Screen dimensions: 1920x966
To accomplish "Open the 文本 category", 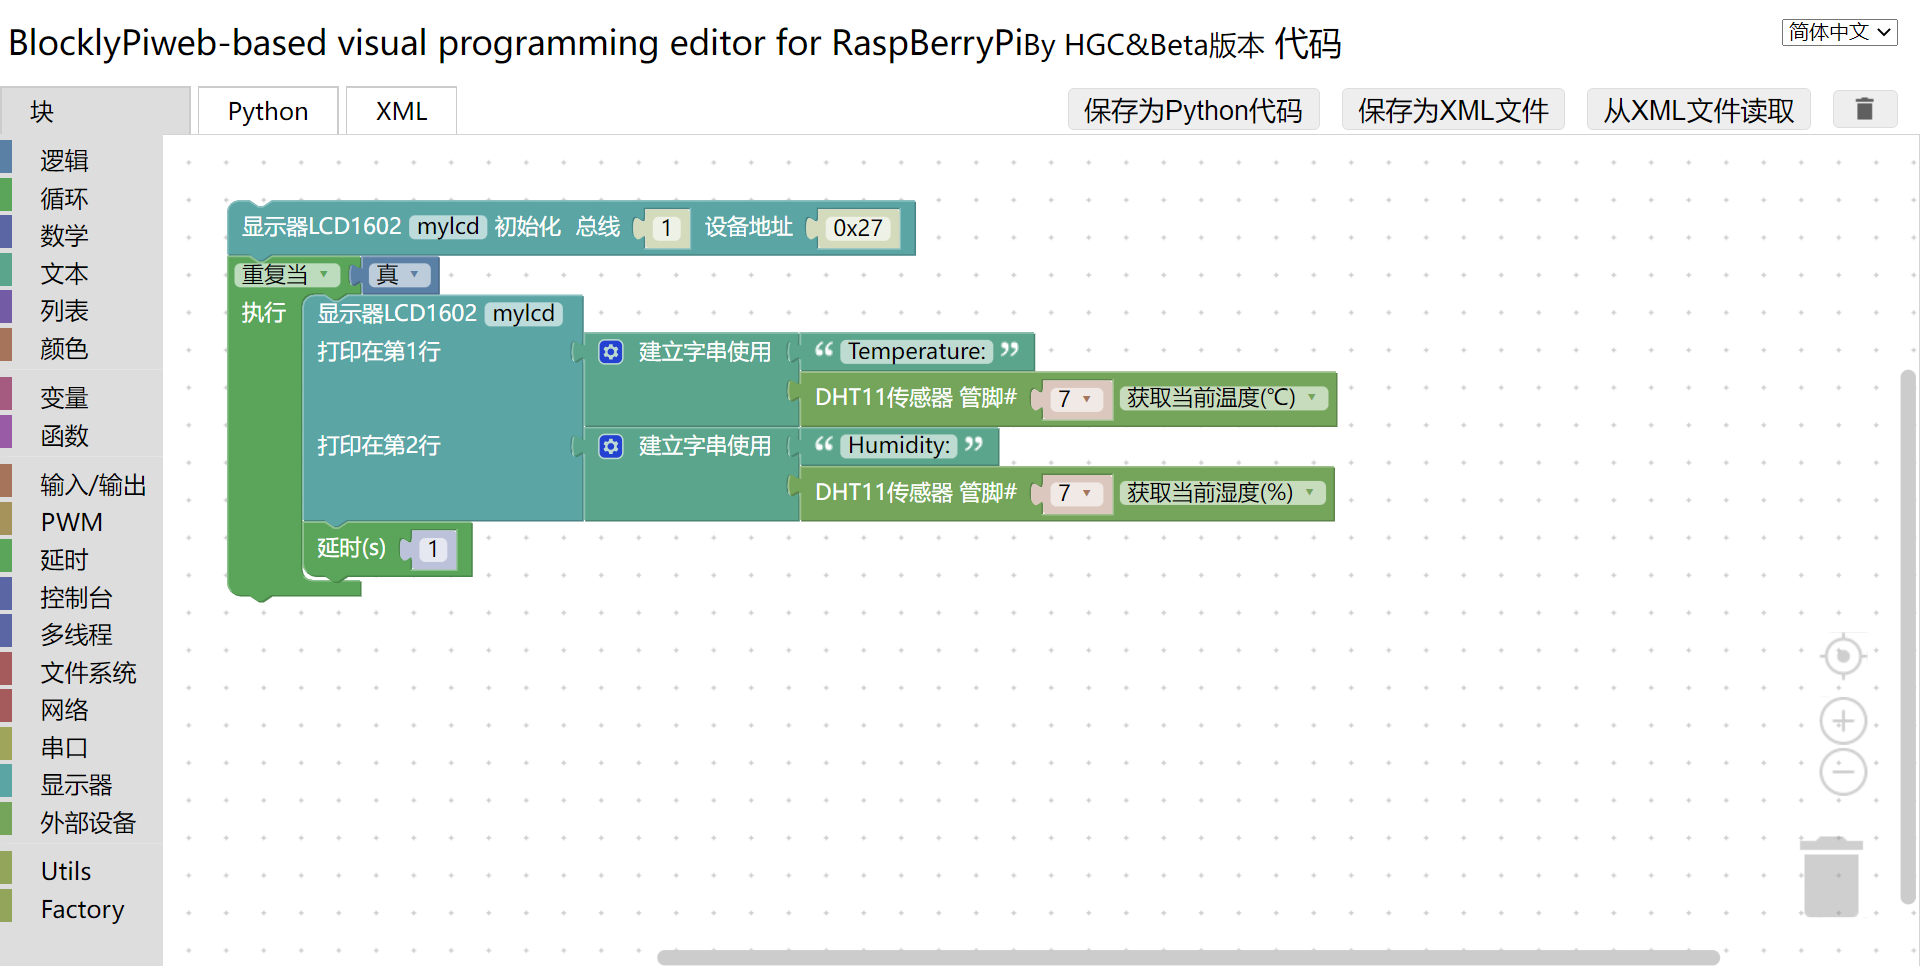I will 81,274.
